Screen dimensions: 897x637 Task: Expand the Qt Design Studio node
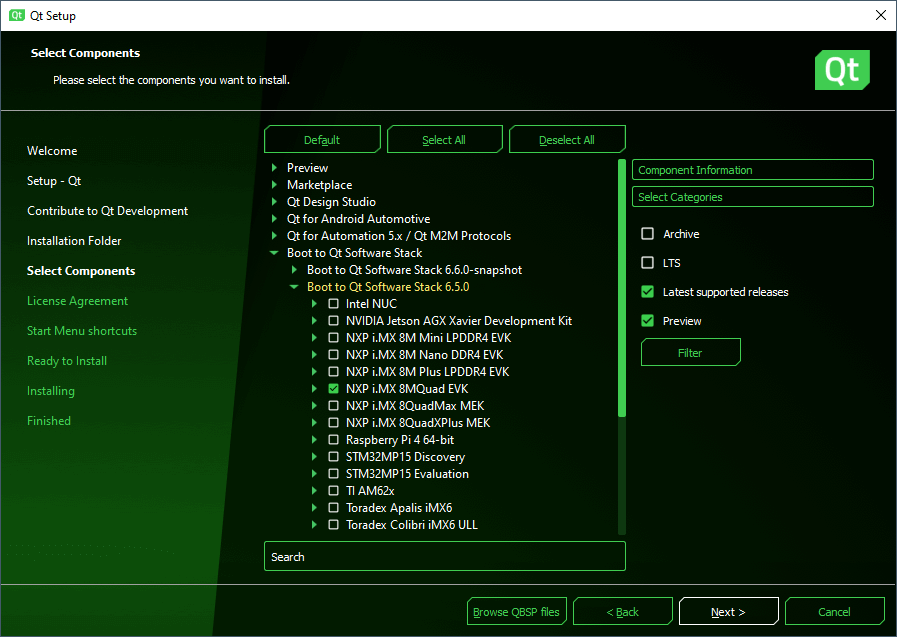point(274,202)
